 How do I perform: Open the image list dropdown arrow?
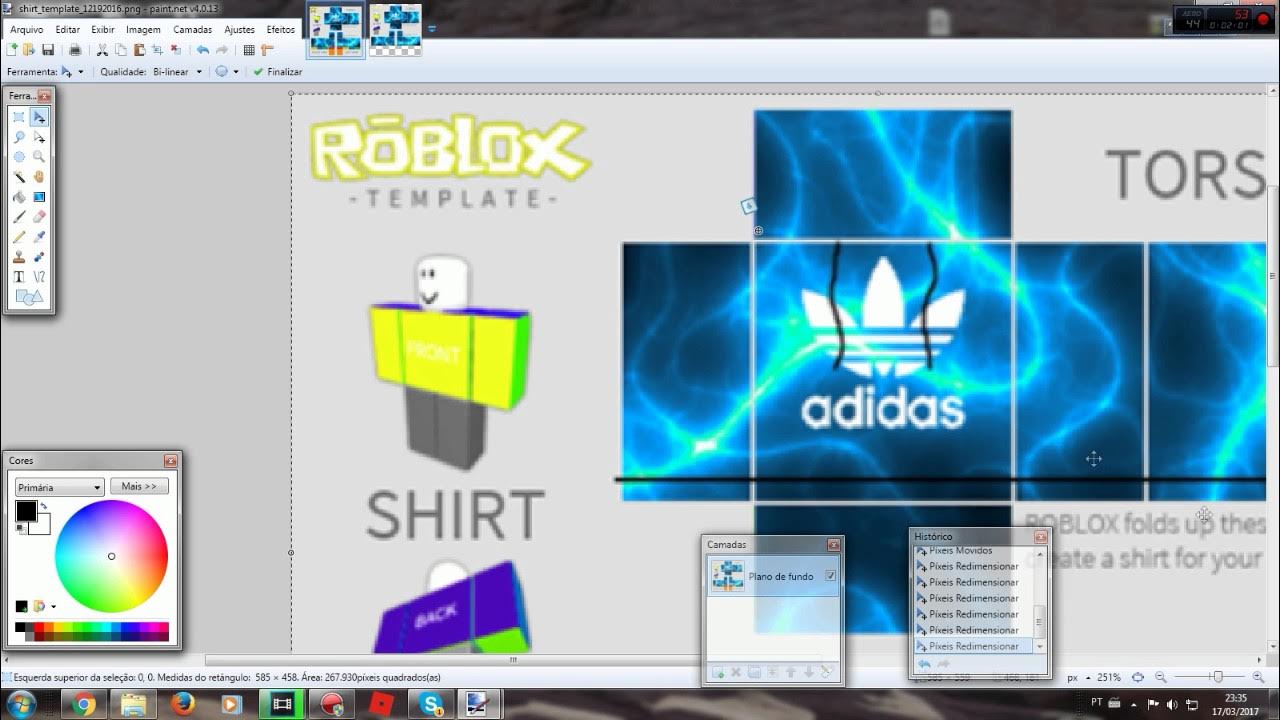pyautogui.click(x=432, y=29)
